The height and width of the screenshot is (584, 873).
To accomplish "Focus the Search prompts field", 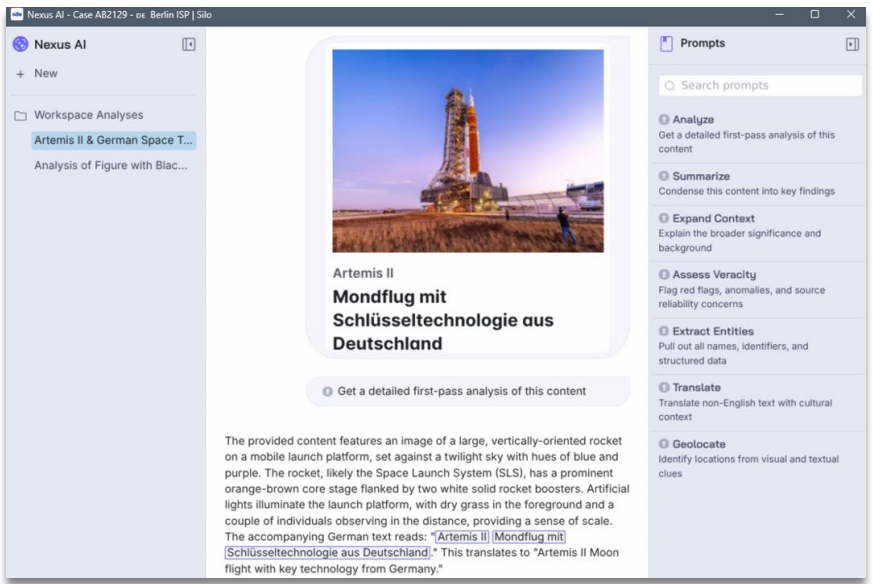I will click(x=760, y=86).
